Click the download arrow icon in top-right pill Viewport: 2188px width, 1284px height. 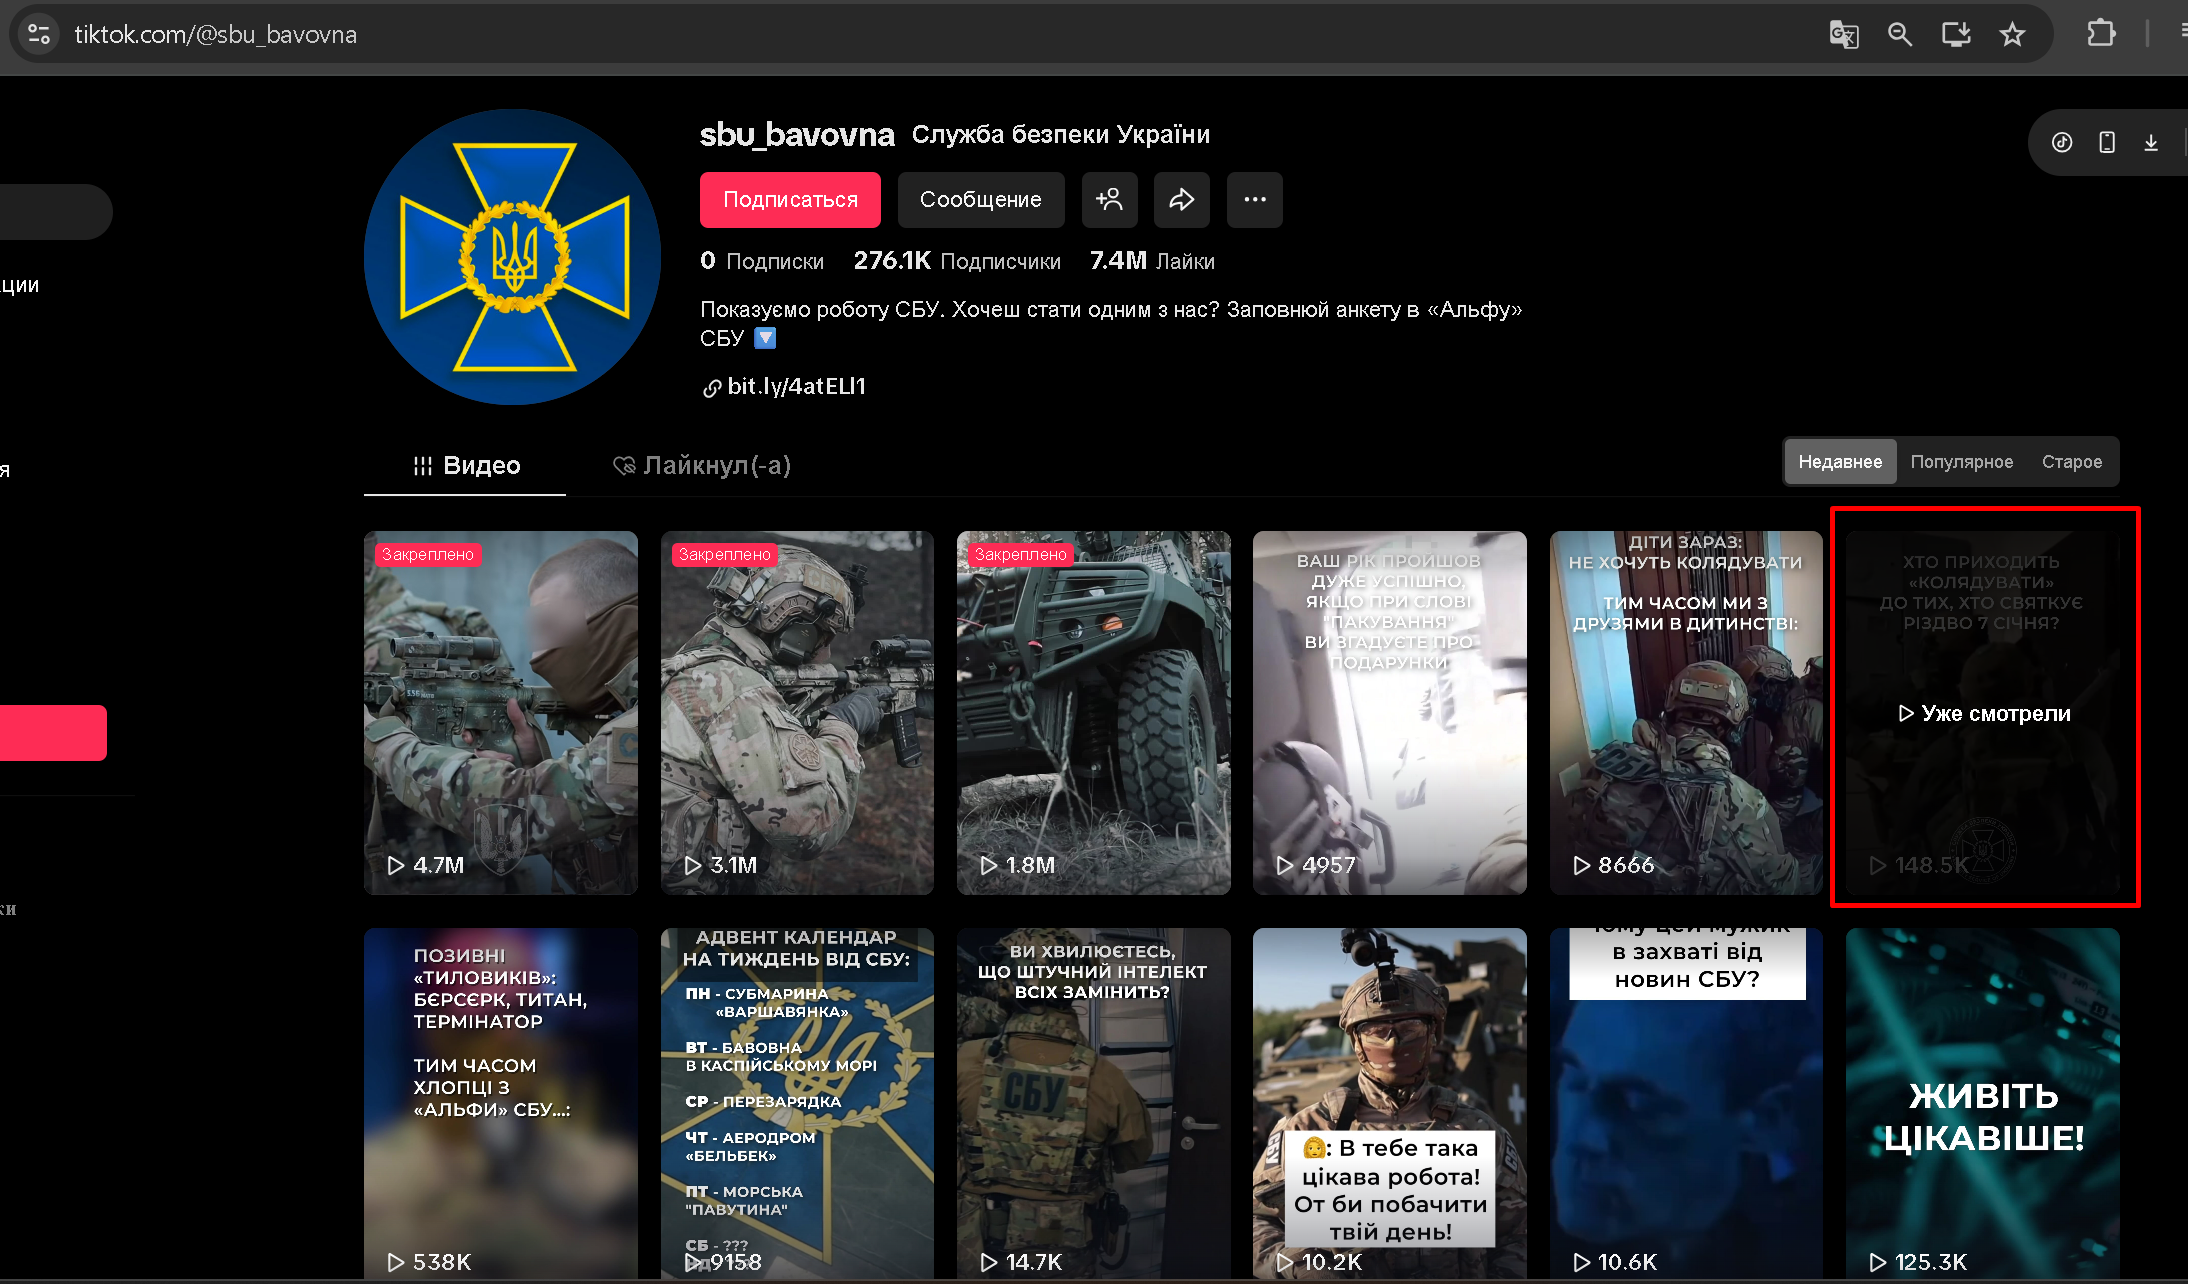point(2150,143)
